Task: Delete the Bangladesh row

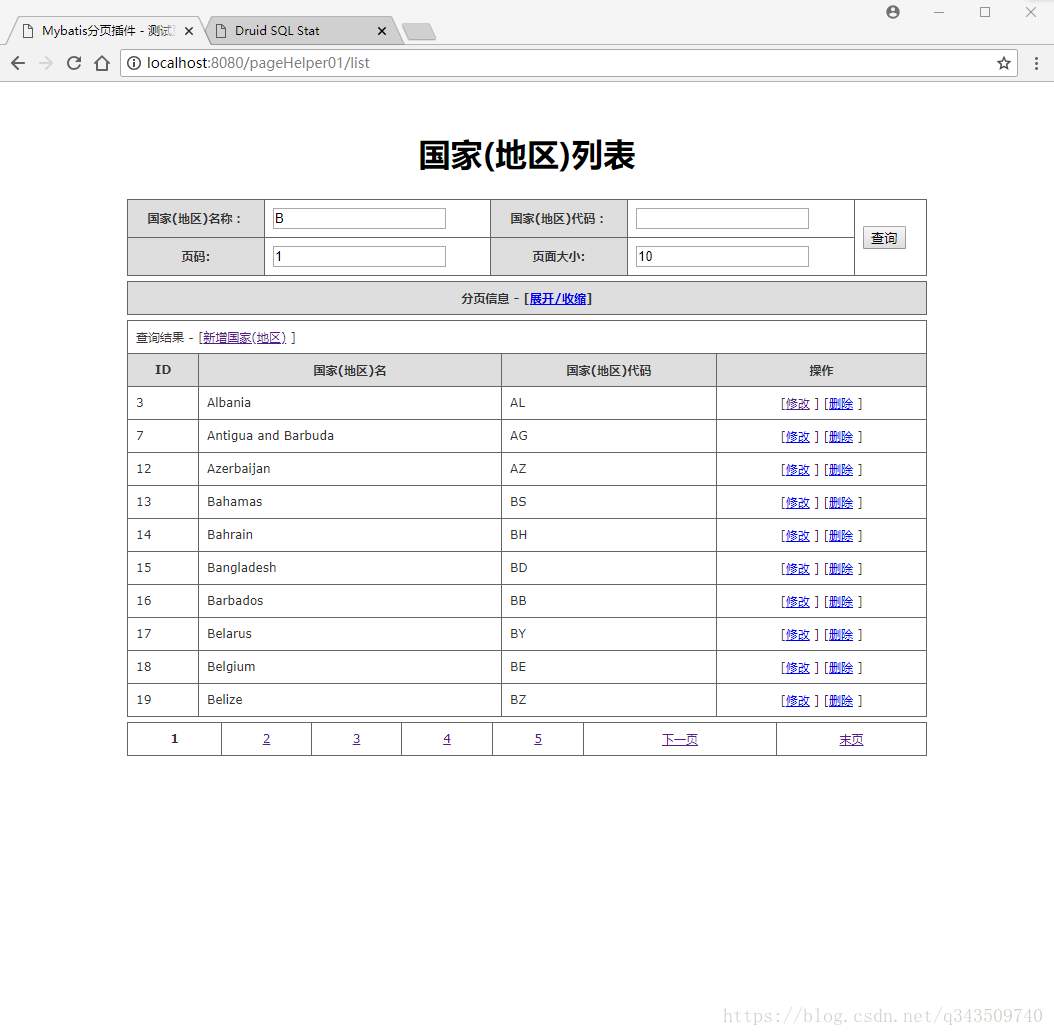Action: (x=841, y=568)
